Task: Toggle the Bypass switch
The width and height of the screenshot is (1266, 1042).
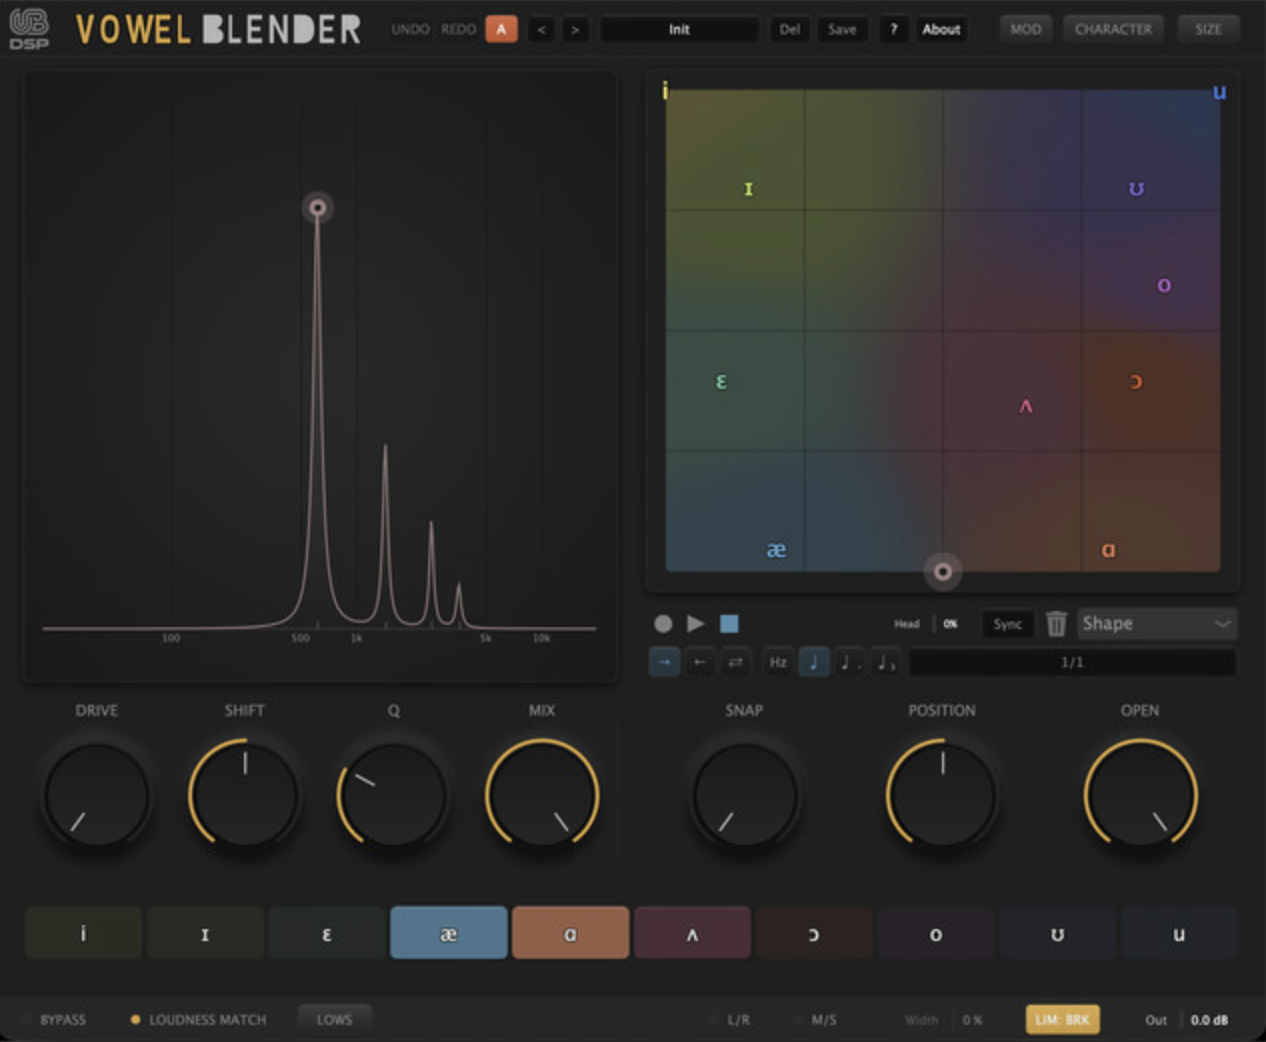Action: (55, 1020)
